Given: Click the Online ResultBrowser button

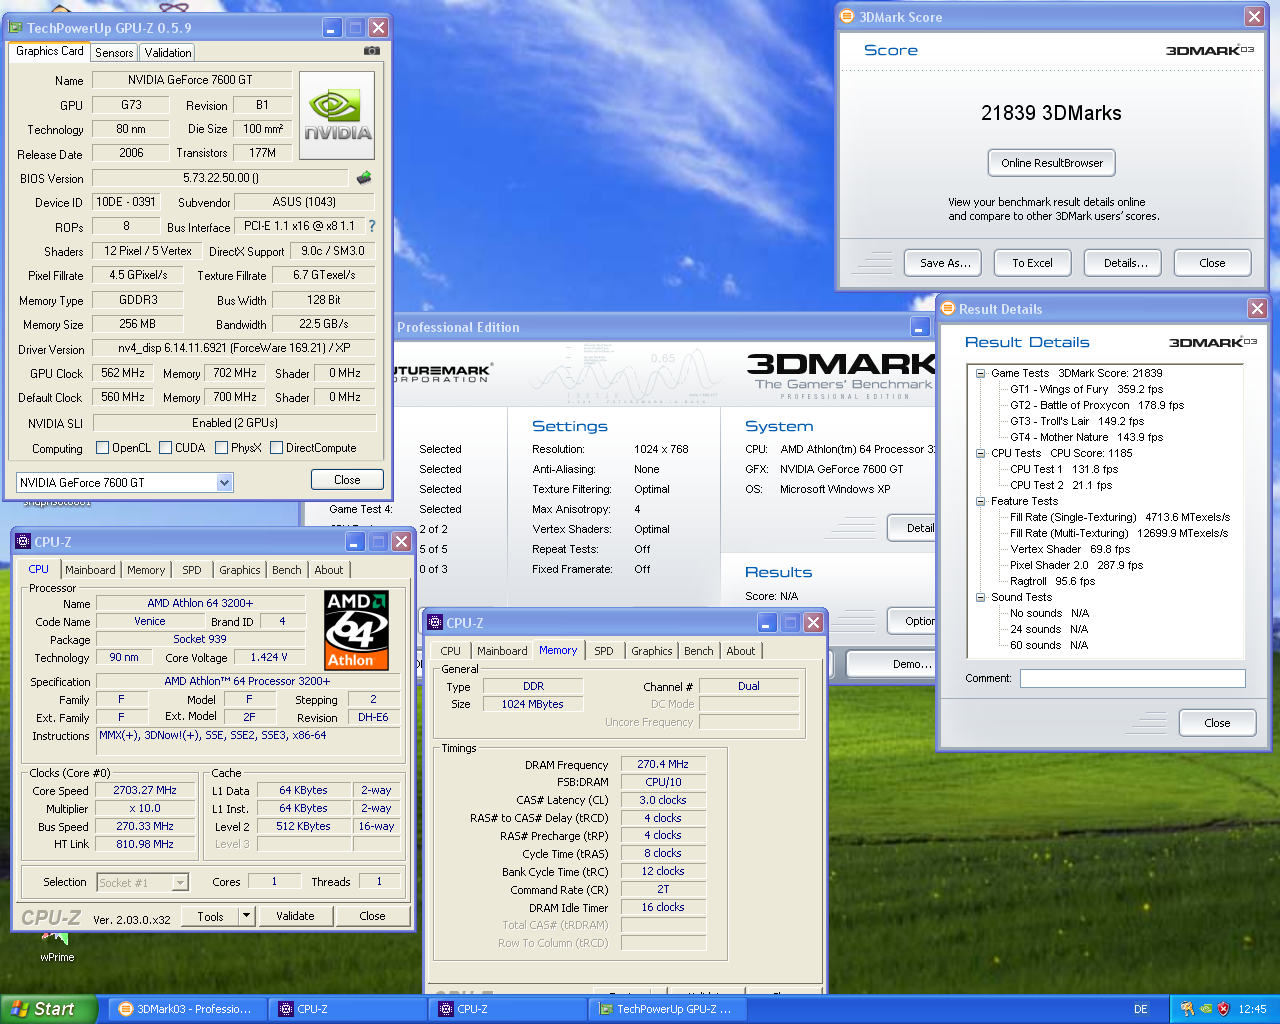Looking at the screenshot, I should coord(1052,163).
